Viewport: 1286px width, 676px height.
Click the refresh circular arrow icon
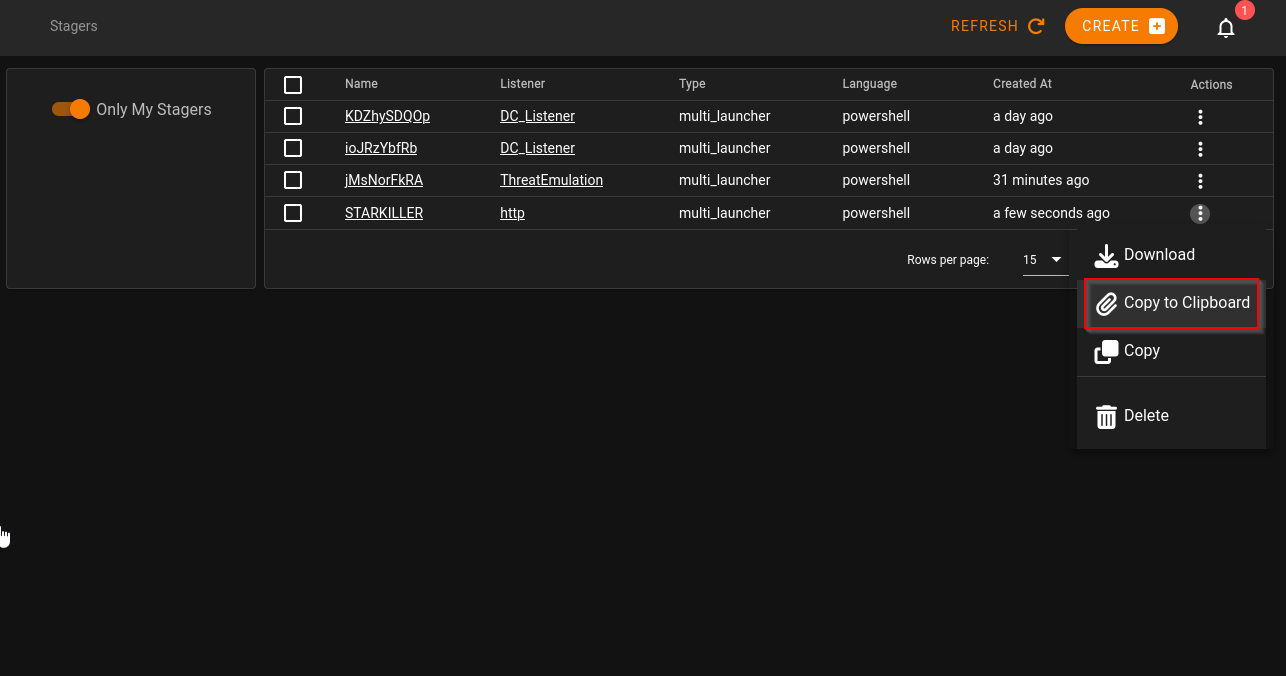(1036, 26)
